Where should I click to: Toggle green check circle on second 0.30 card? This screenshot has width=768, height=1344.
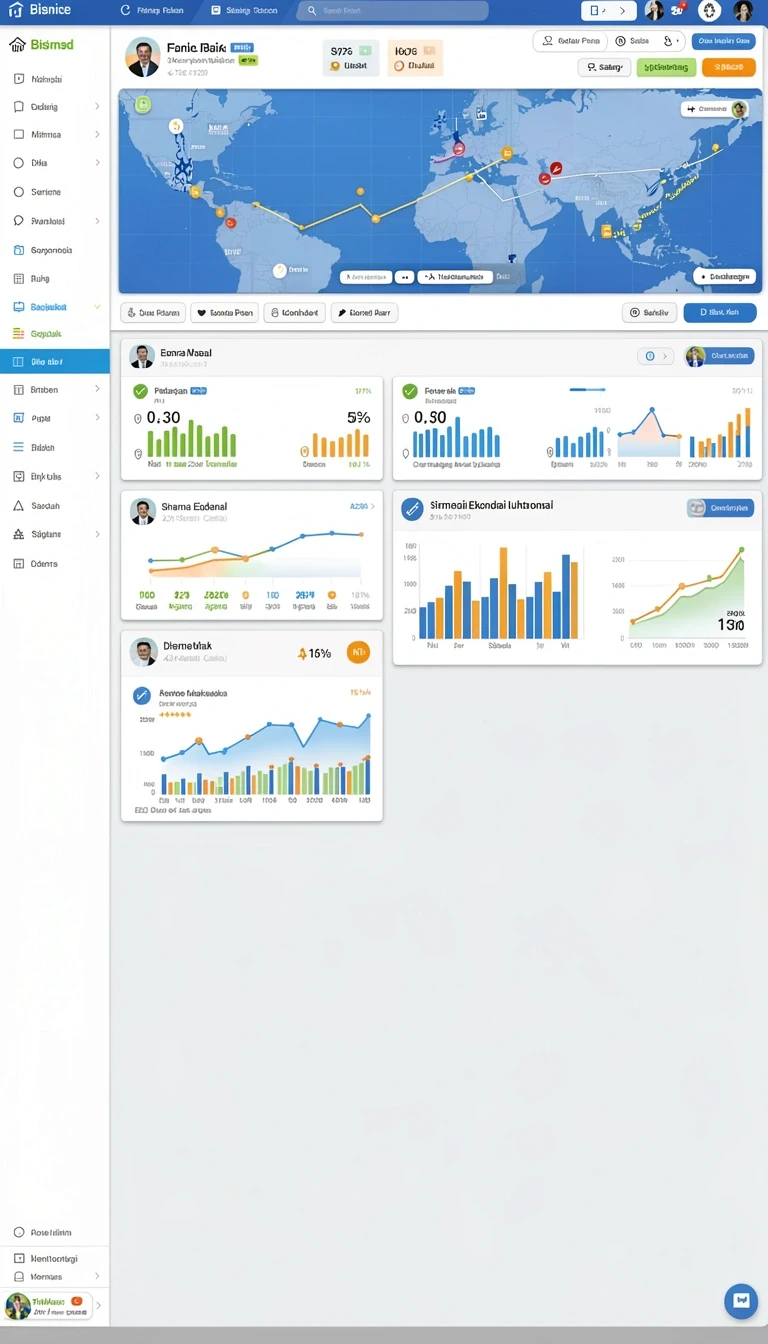[x=409, y=391]
